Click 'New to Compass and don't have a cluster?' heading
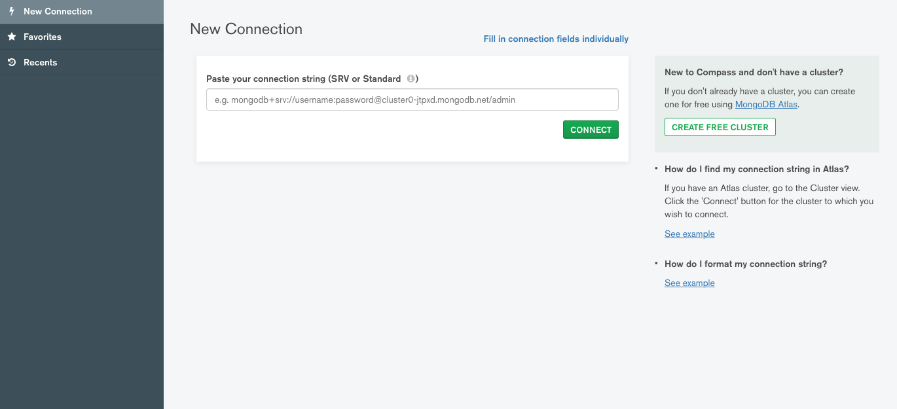Viewport: 897px width, 409px height. pyautogui.click(x=754, y=72)
